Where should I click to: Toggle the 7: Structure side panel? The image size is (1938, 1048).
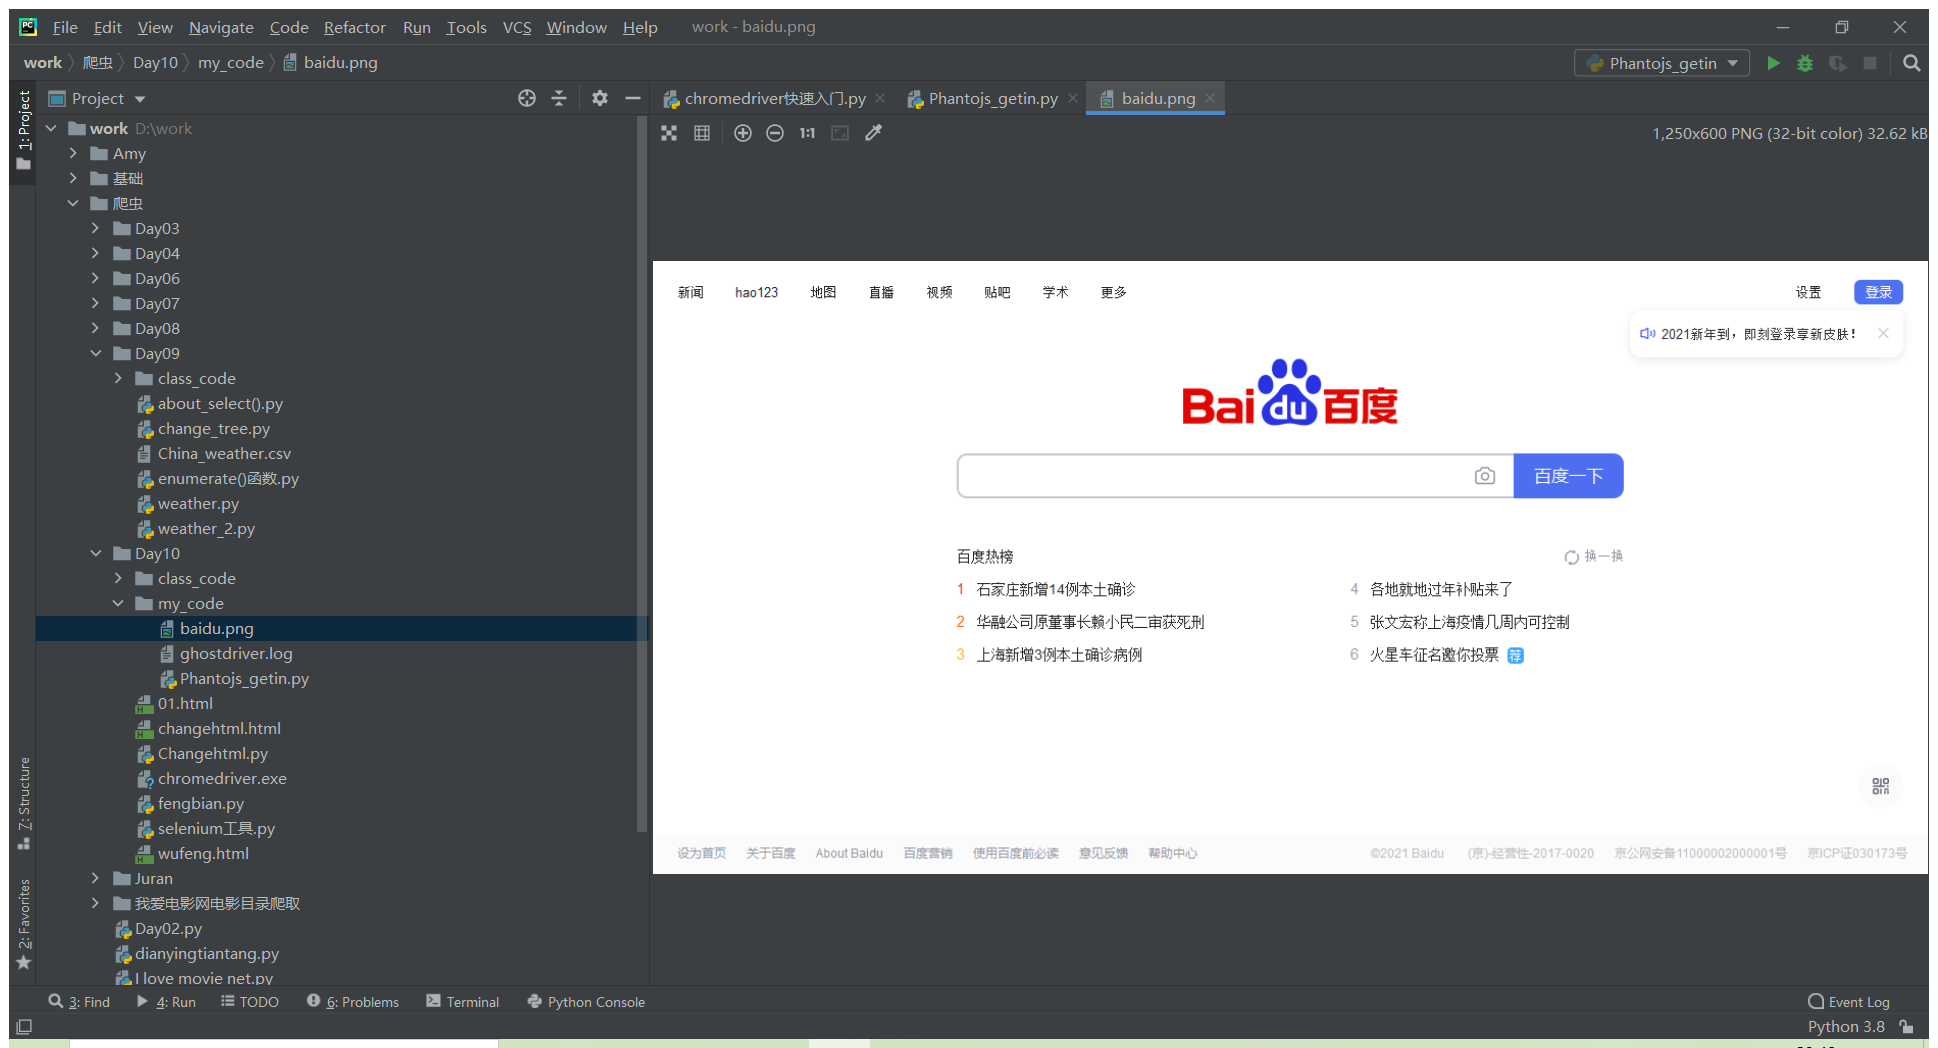pyautogui.click(x=24, y=803)
